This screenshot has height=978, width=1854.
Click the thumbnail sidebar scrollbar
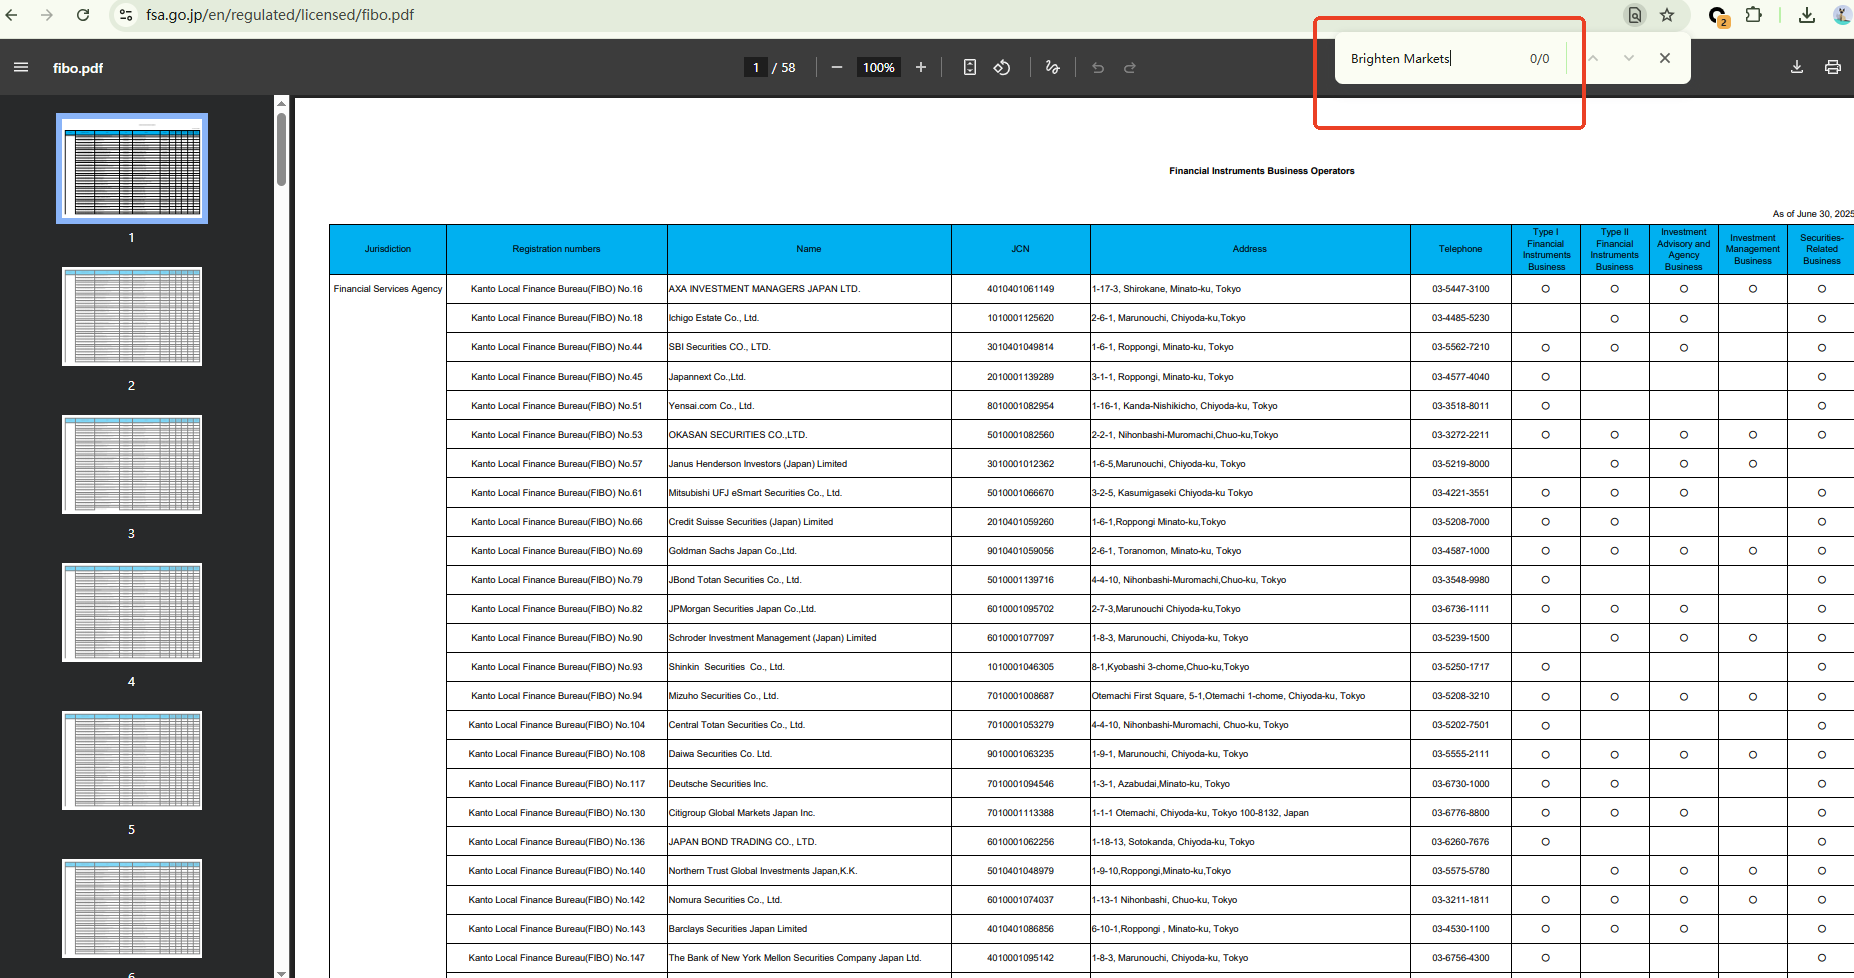point(282,150)
